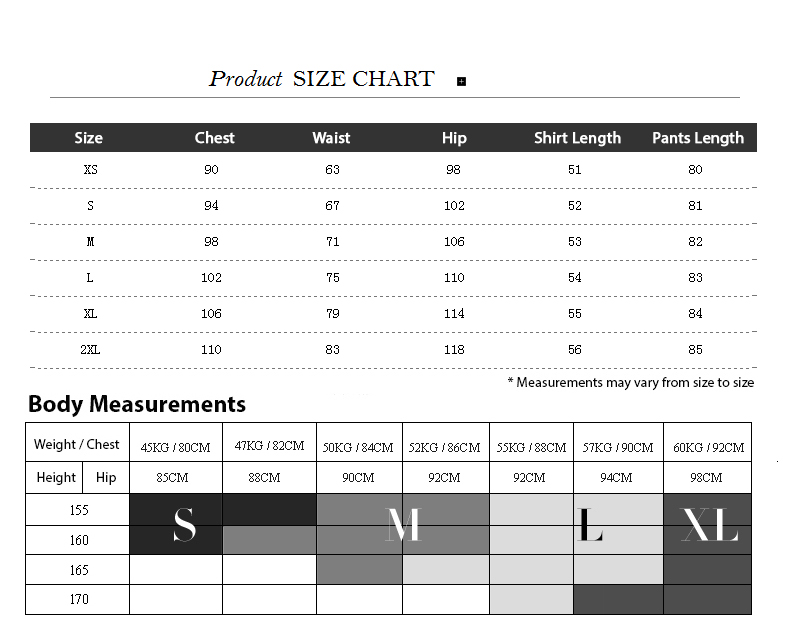790x623 pixels.
Task: Click the Chest column header
Action: pyautogui.click(x=215, y=138)
